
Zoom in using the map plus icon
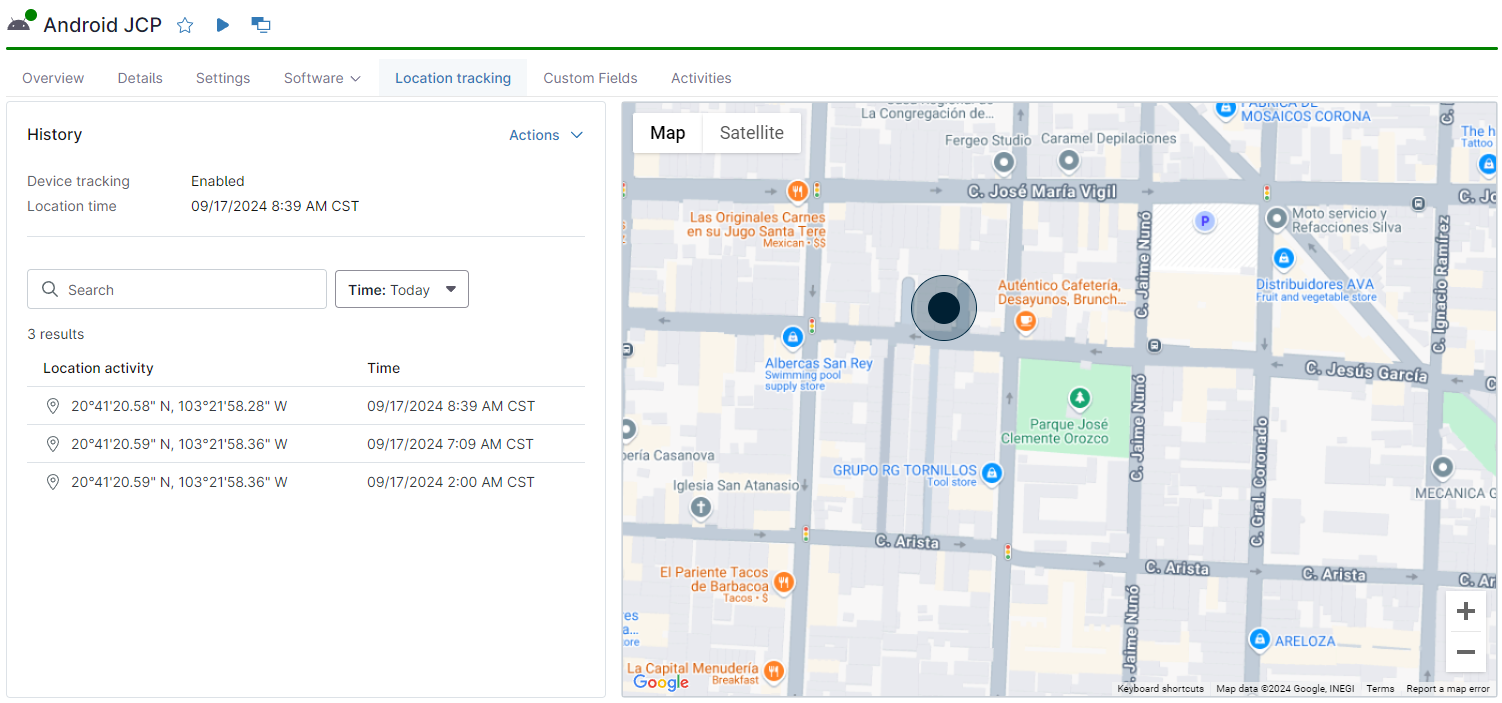click(x=1465, y=610)
